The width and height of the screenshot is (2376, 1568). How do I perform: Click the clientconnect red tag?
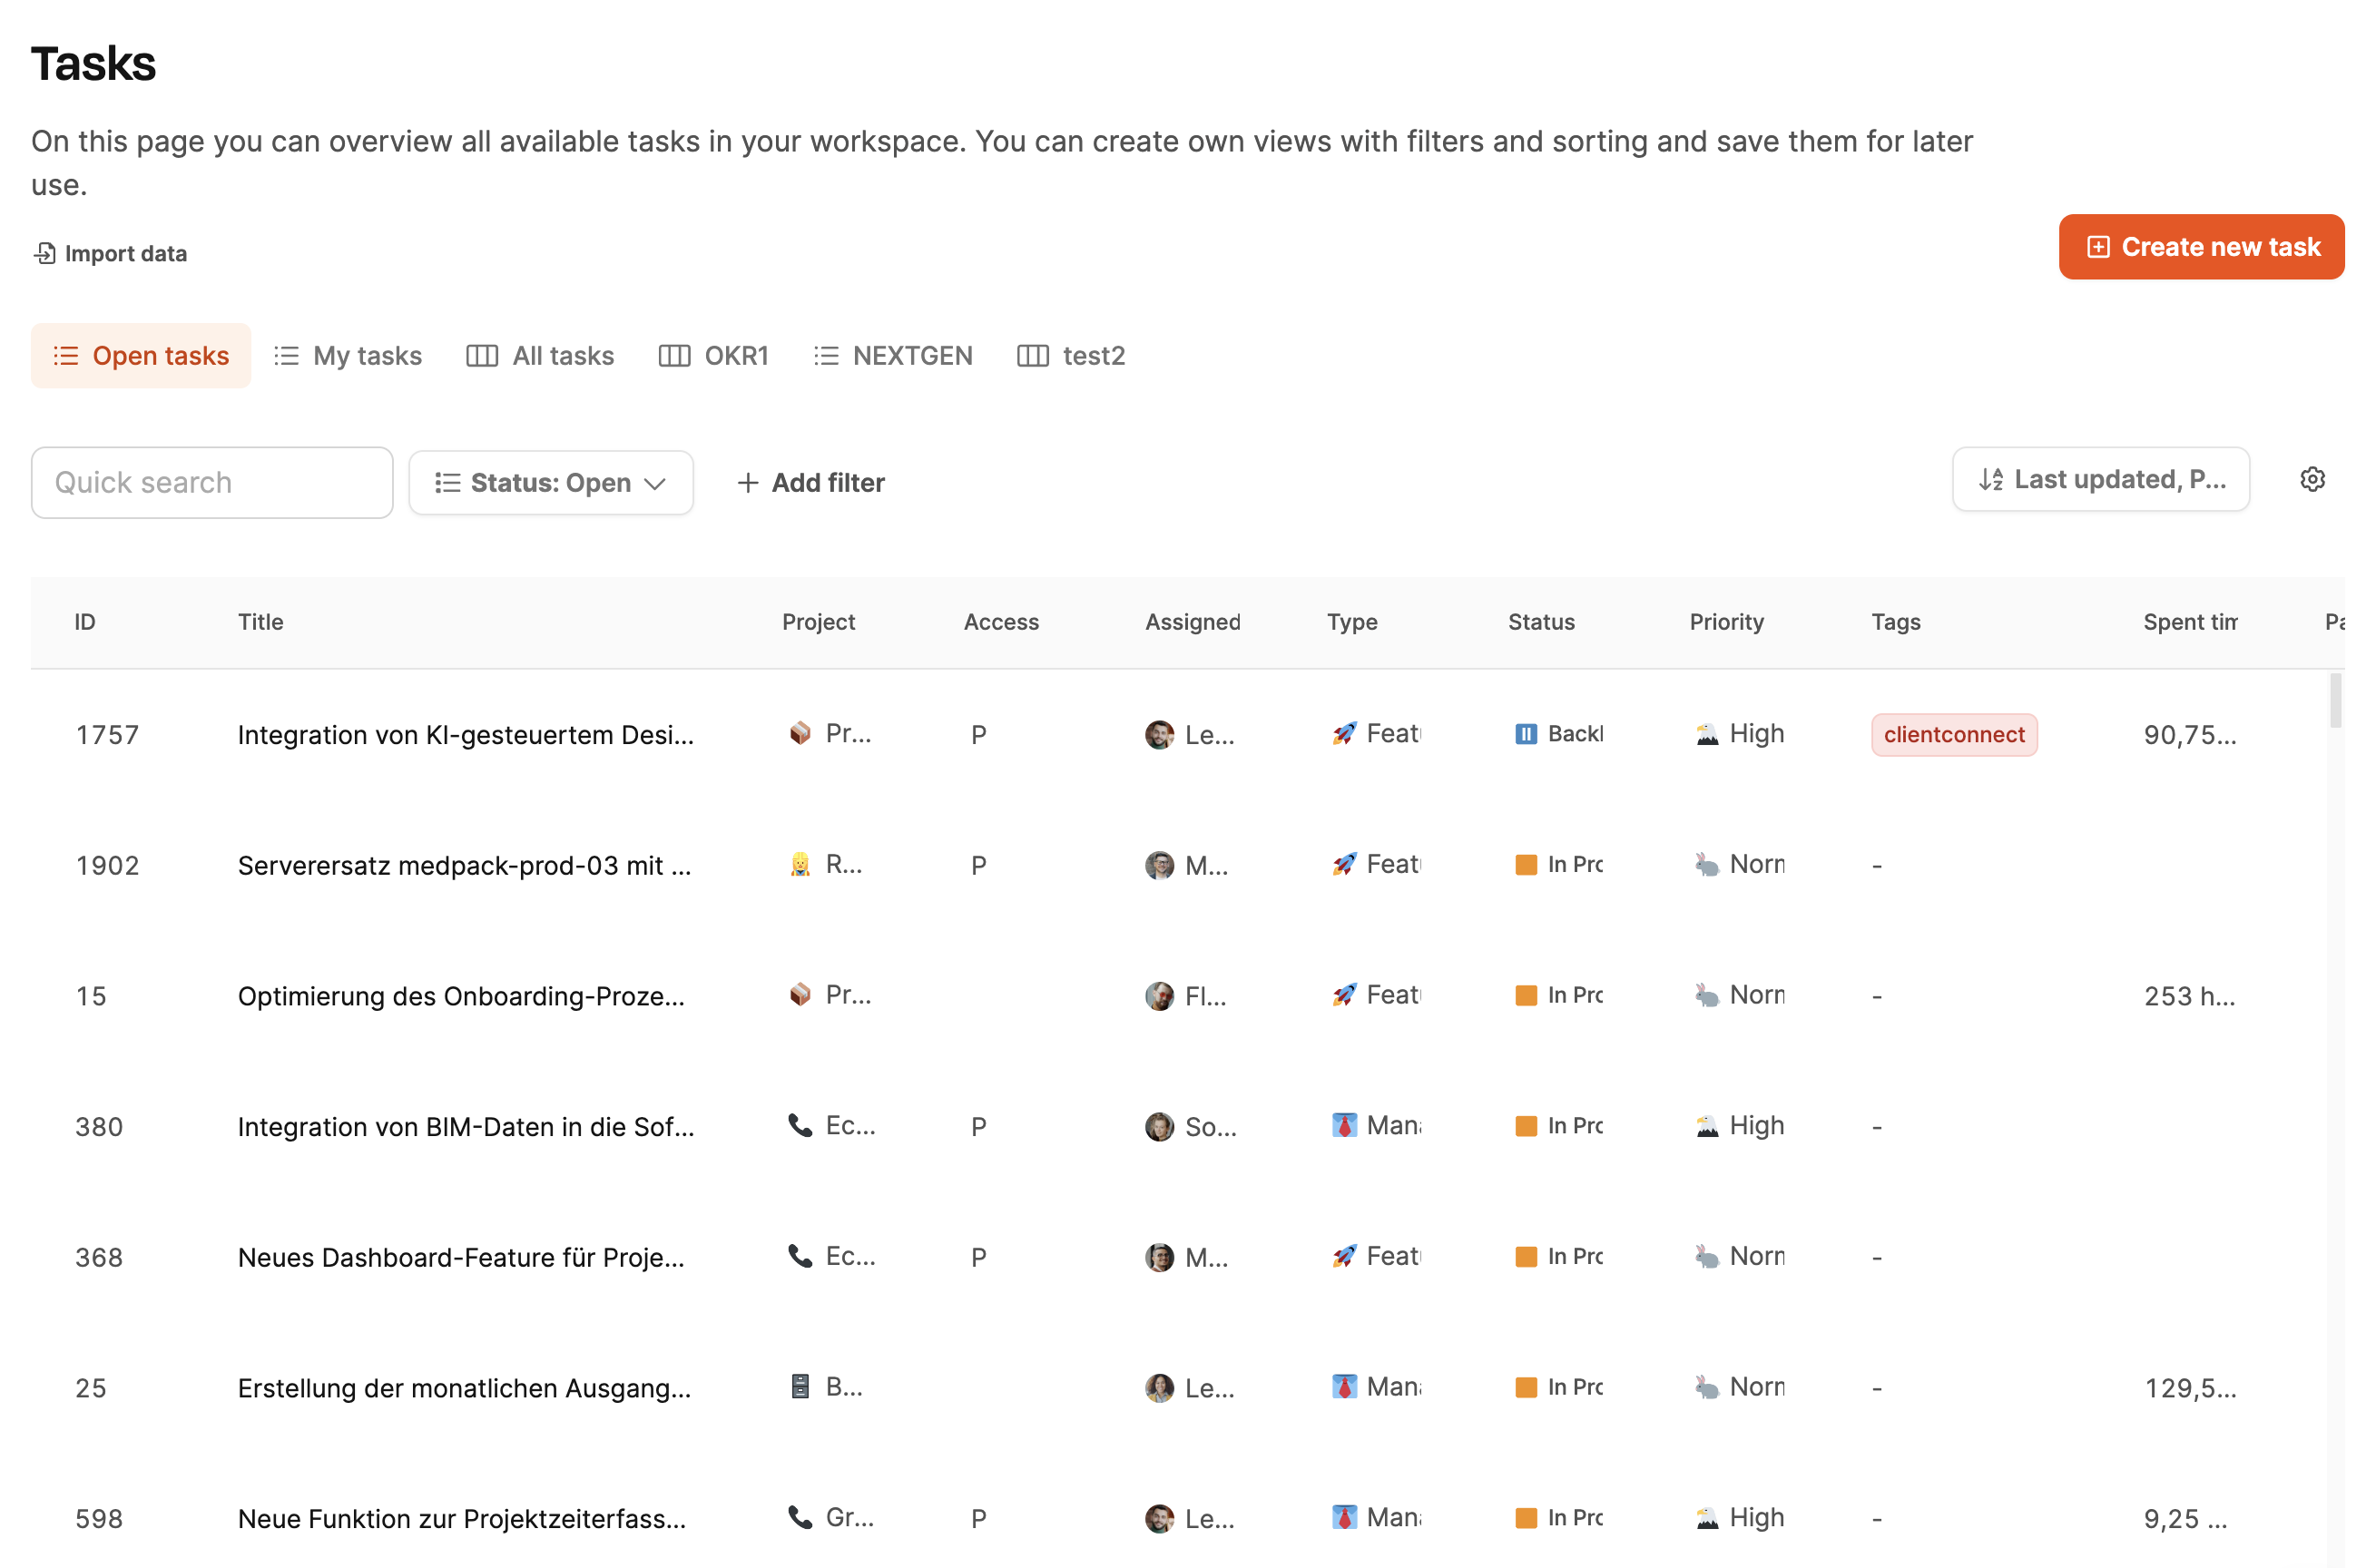pos(1953,735)
